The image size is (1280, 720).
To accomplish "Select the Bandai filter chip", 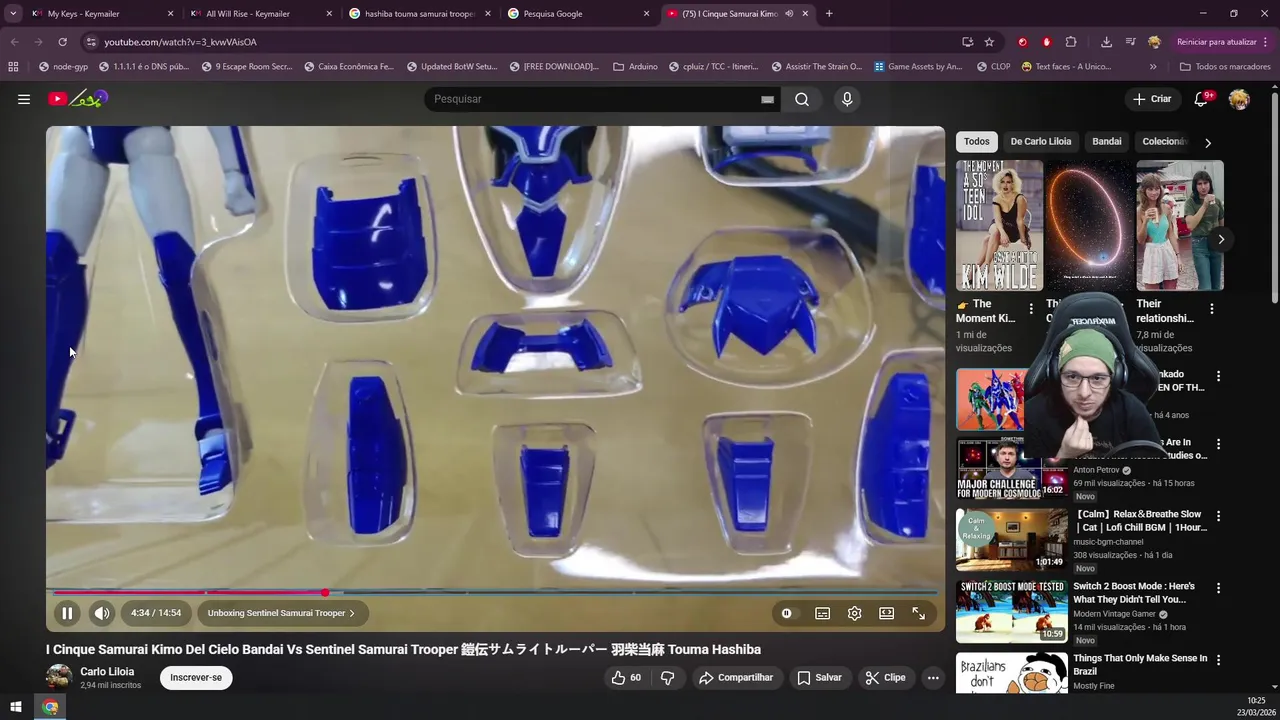I will pyautogui.click(x=1106, y=141).
